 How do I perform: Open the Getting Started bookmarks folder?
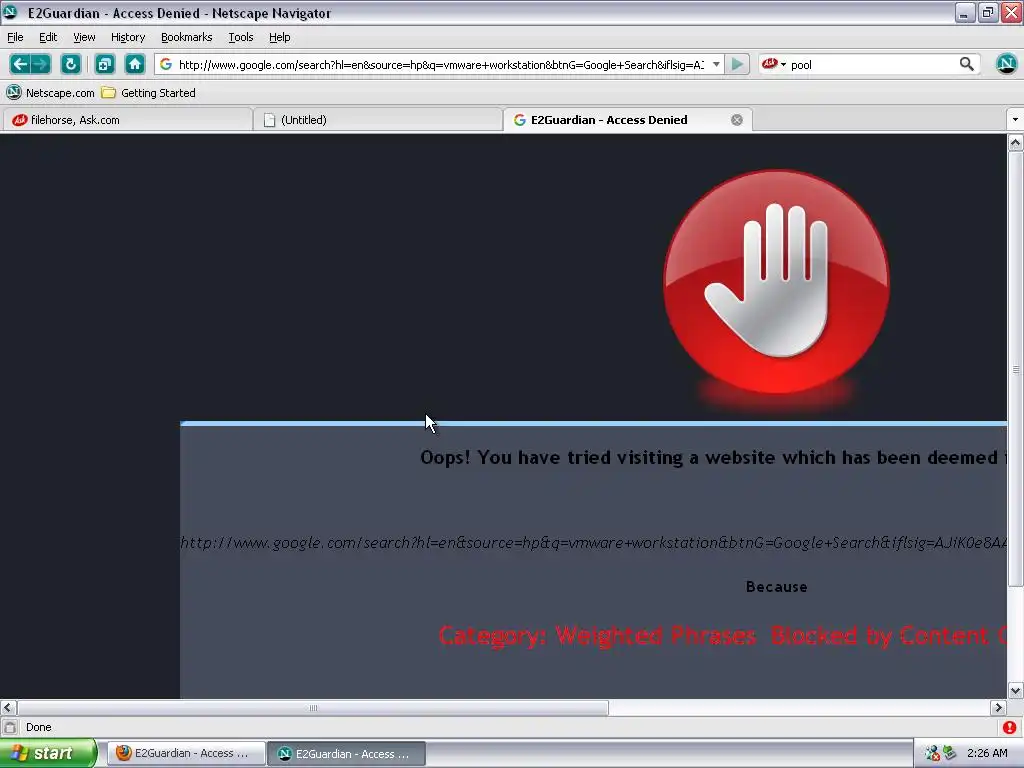tap(149, 93)
